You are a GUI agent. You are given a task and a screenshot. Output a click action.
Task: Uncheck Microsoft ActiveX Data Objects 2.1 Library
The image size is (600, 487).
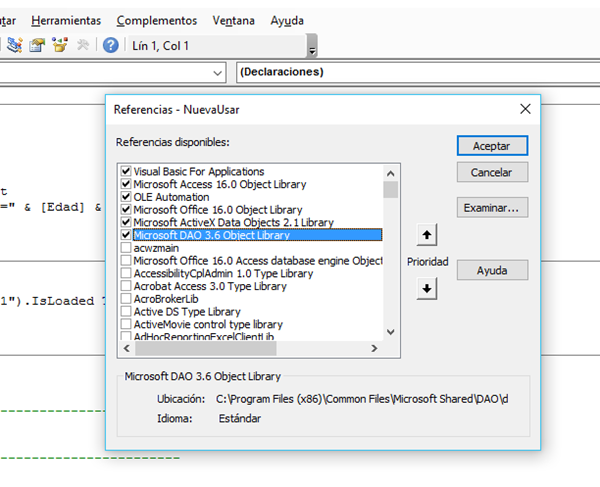tap(125, 223)
